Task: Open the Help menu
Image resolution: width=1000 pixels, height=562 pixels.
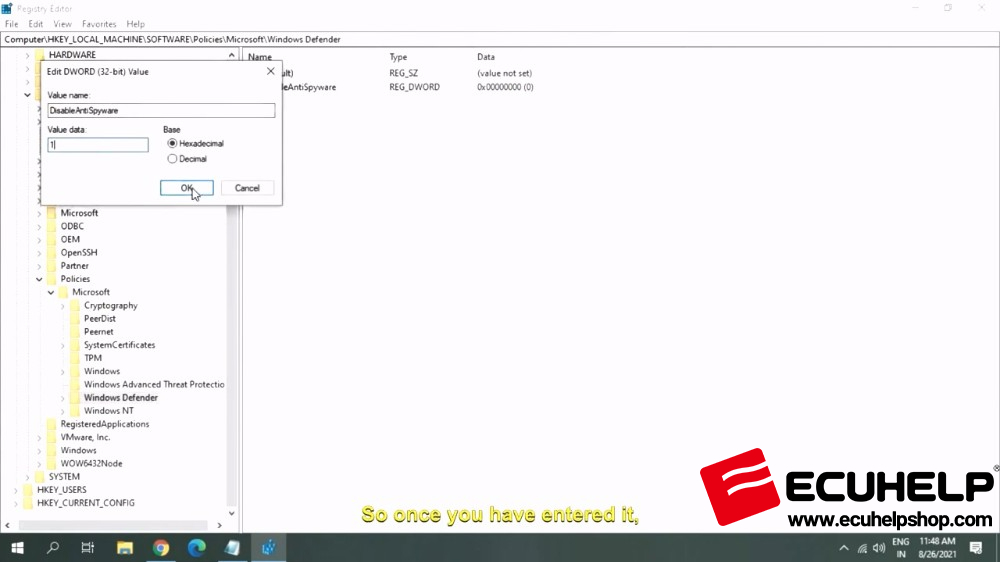Action: (135, 24)
